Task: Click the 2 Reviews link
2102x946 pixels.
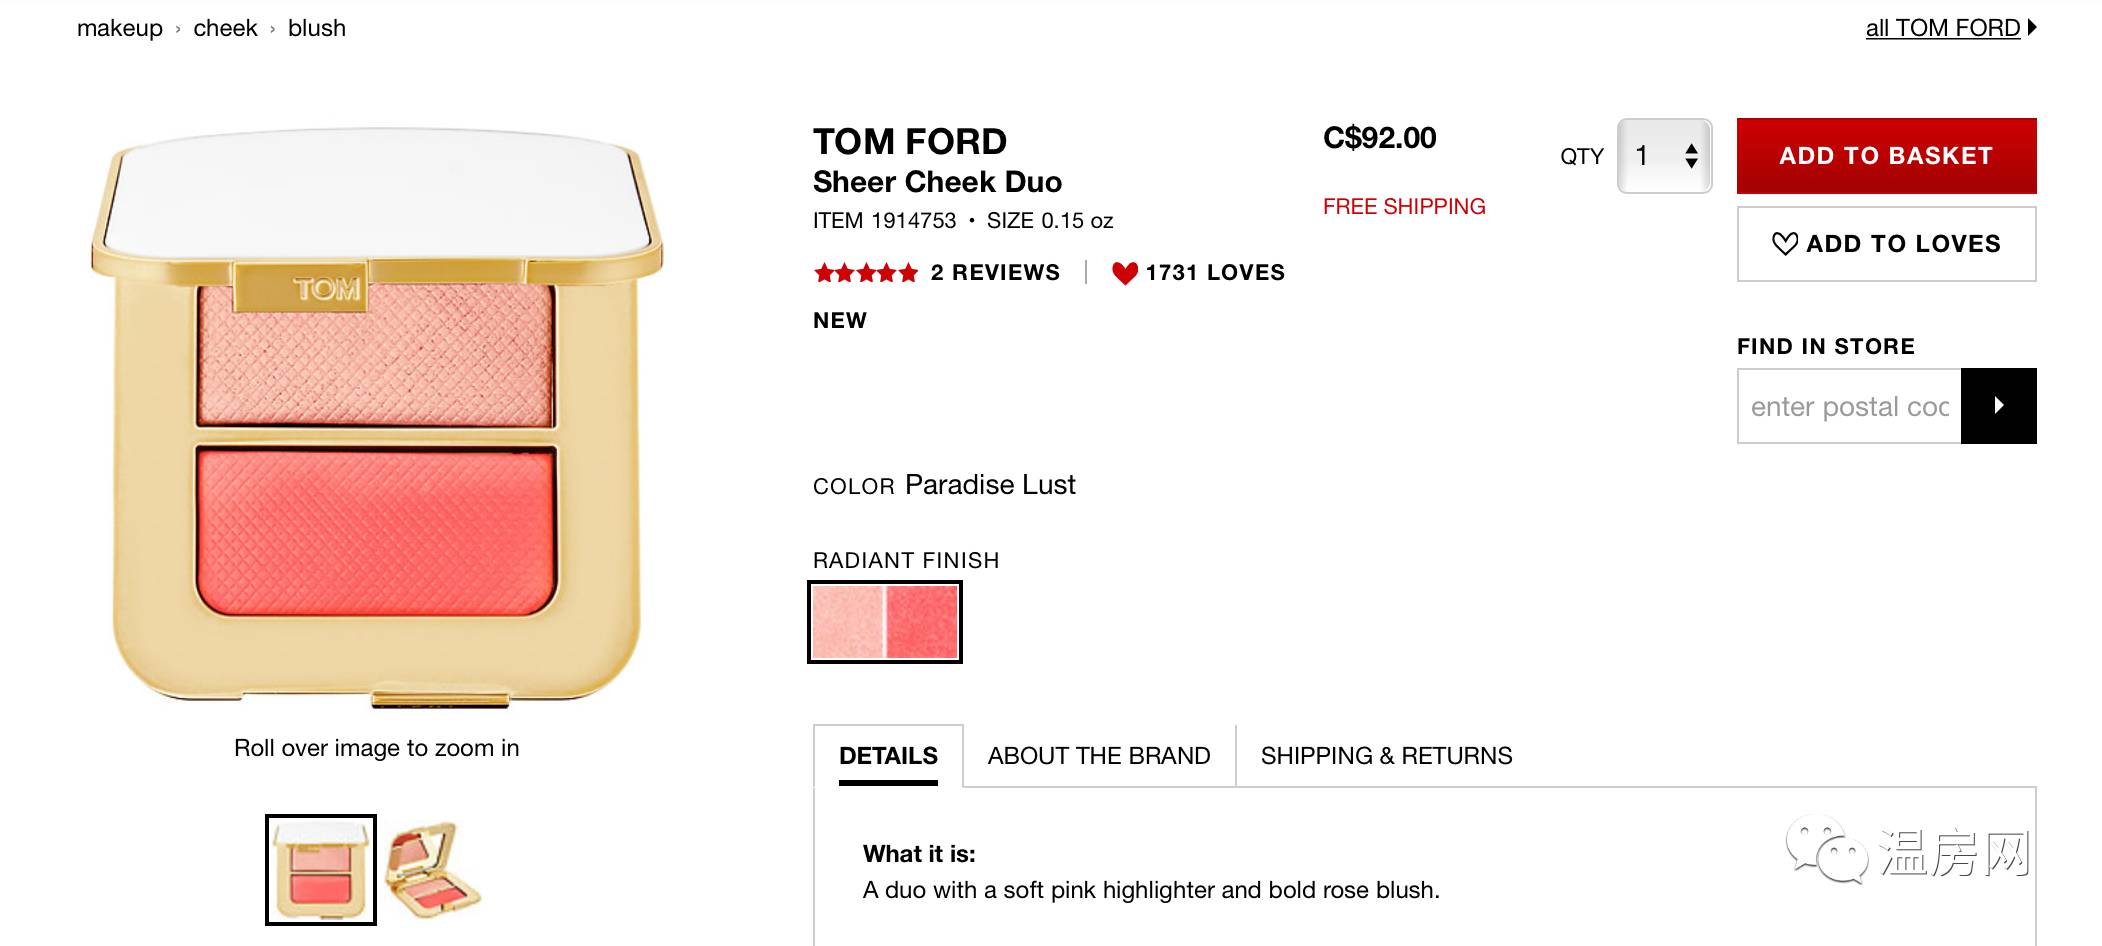Action: pyautogui.click(x=994, y=273)
